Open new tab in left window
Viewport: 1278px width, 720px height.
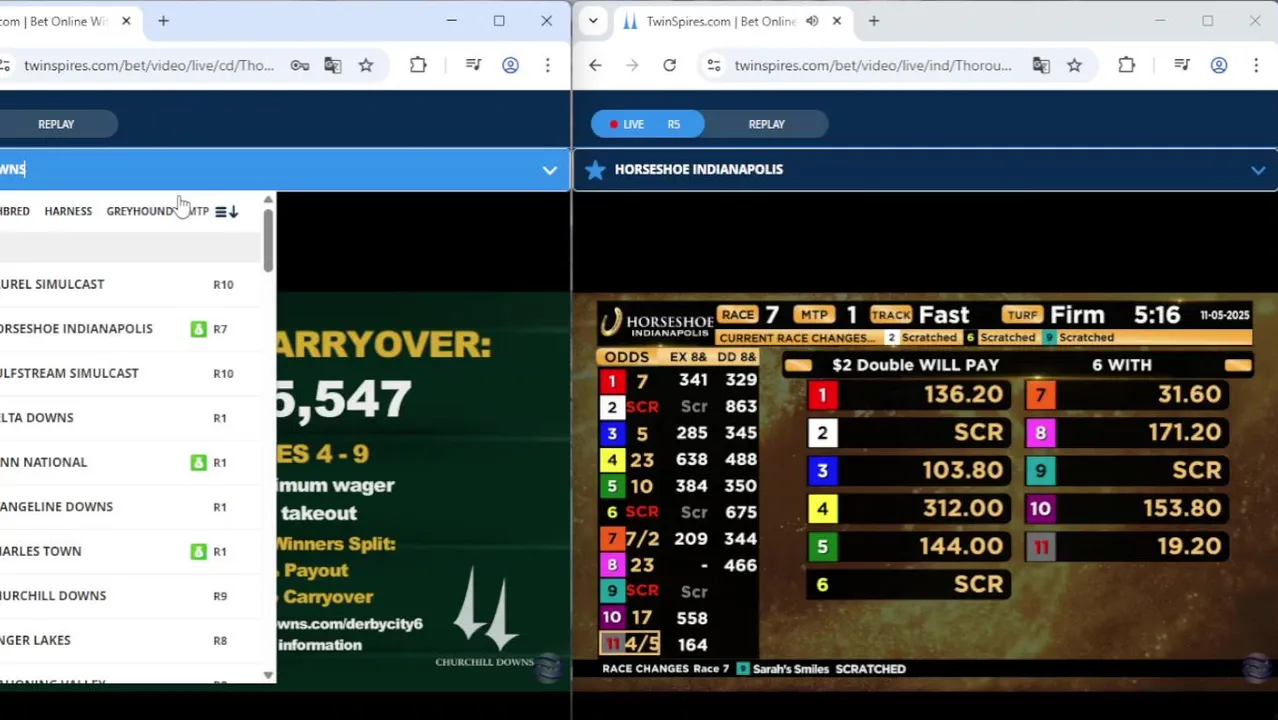point(163,20)
